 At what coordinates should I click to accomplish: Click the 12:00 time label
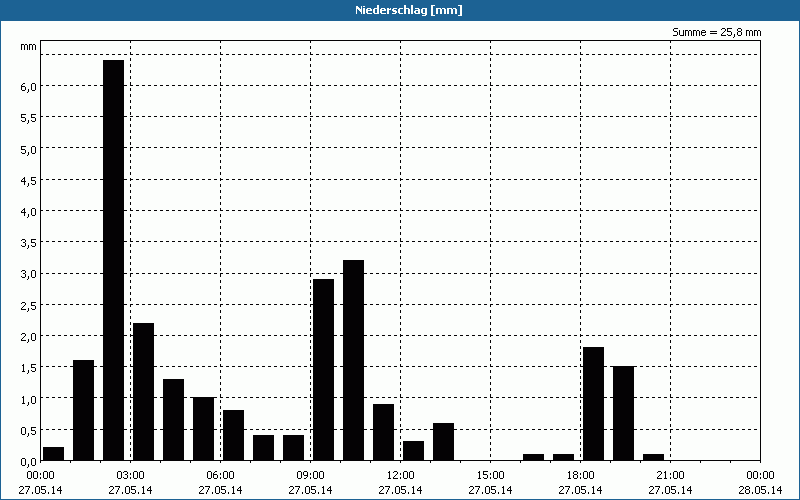pyautogui.click(x=401, y=476)
